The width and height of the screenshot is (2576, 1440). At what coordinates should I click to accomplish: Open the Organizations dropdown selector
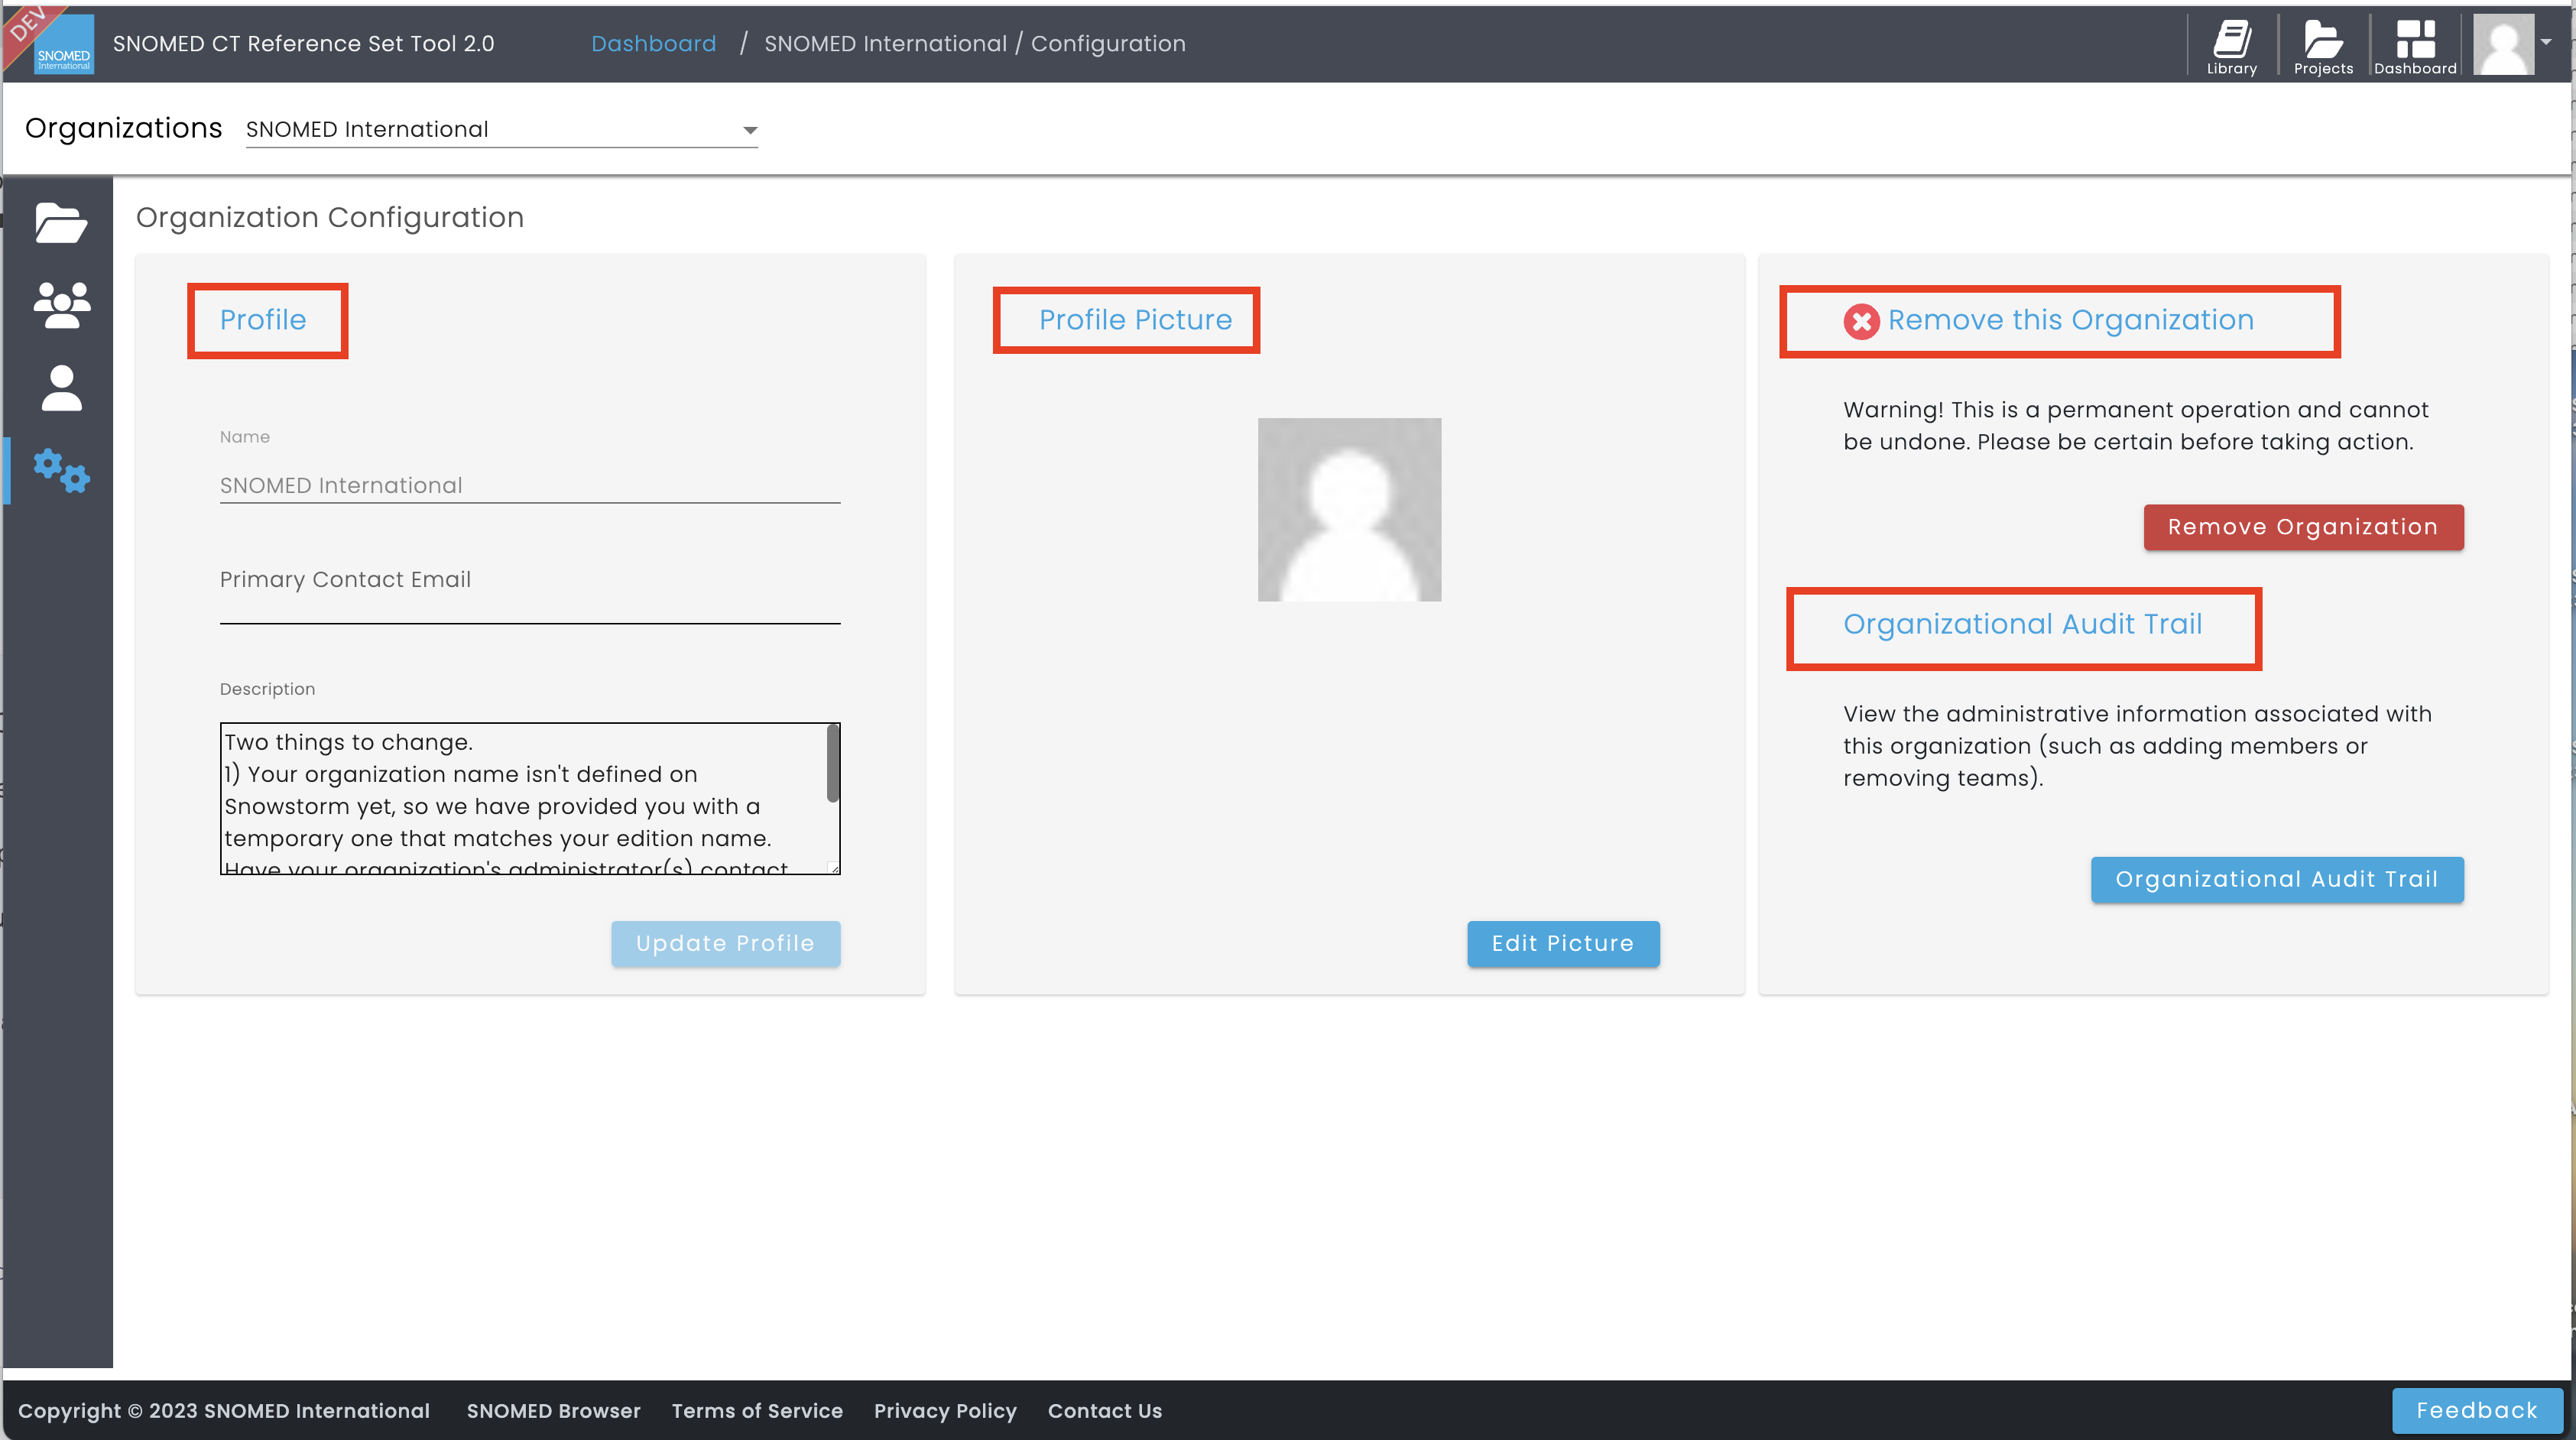pyautogui.click(x=501, y=130)
